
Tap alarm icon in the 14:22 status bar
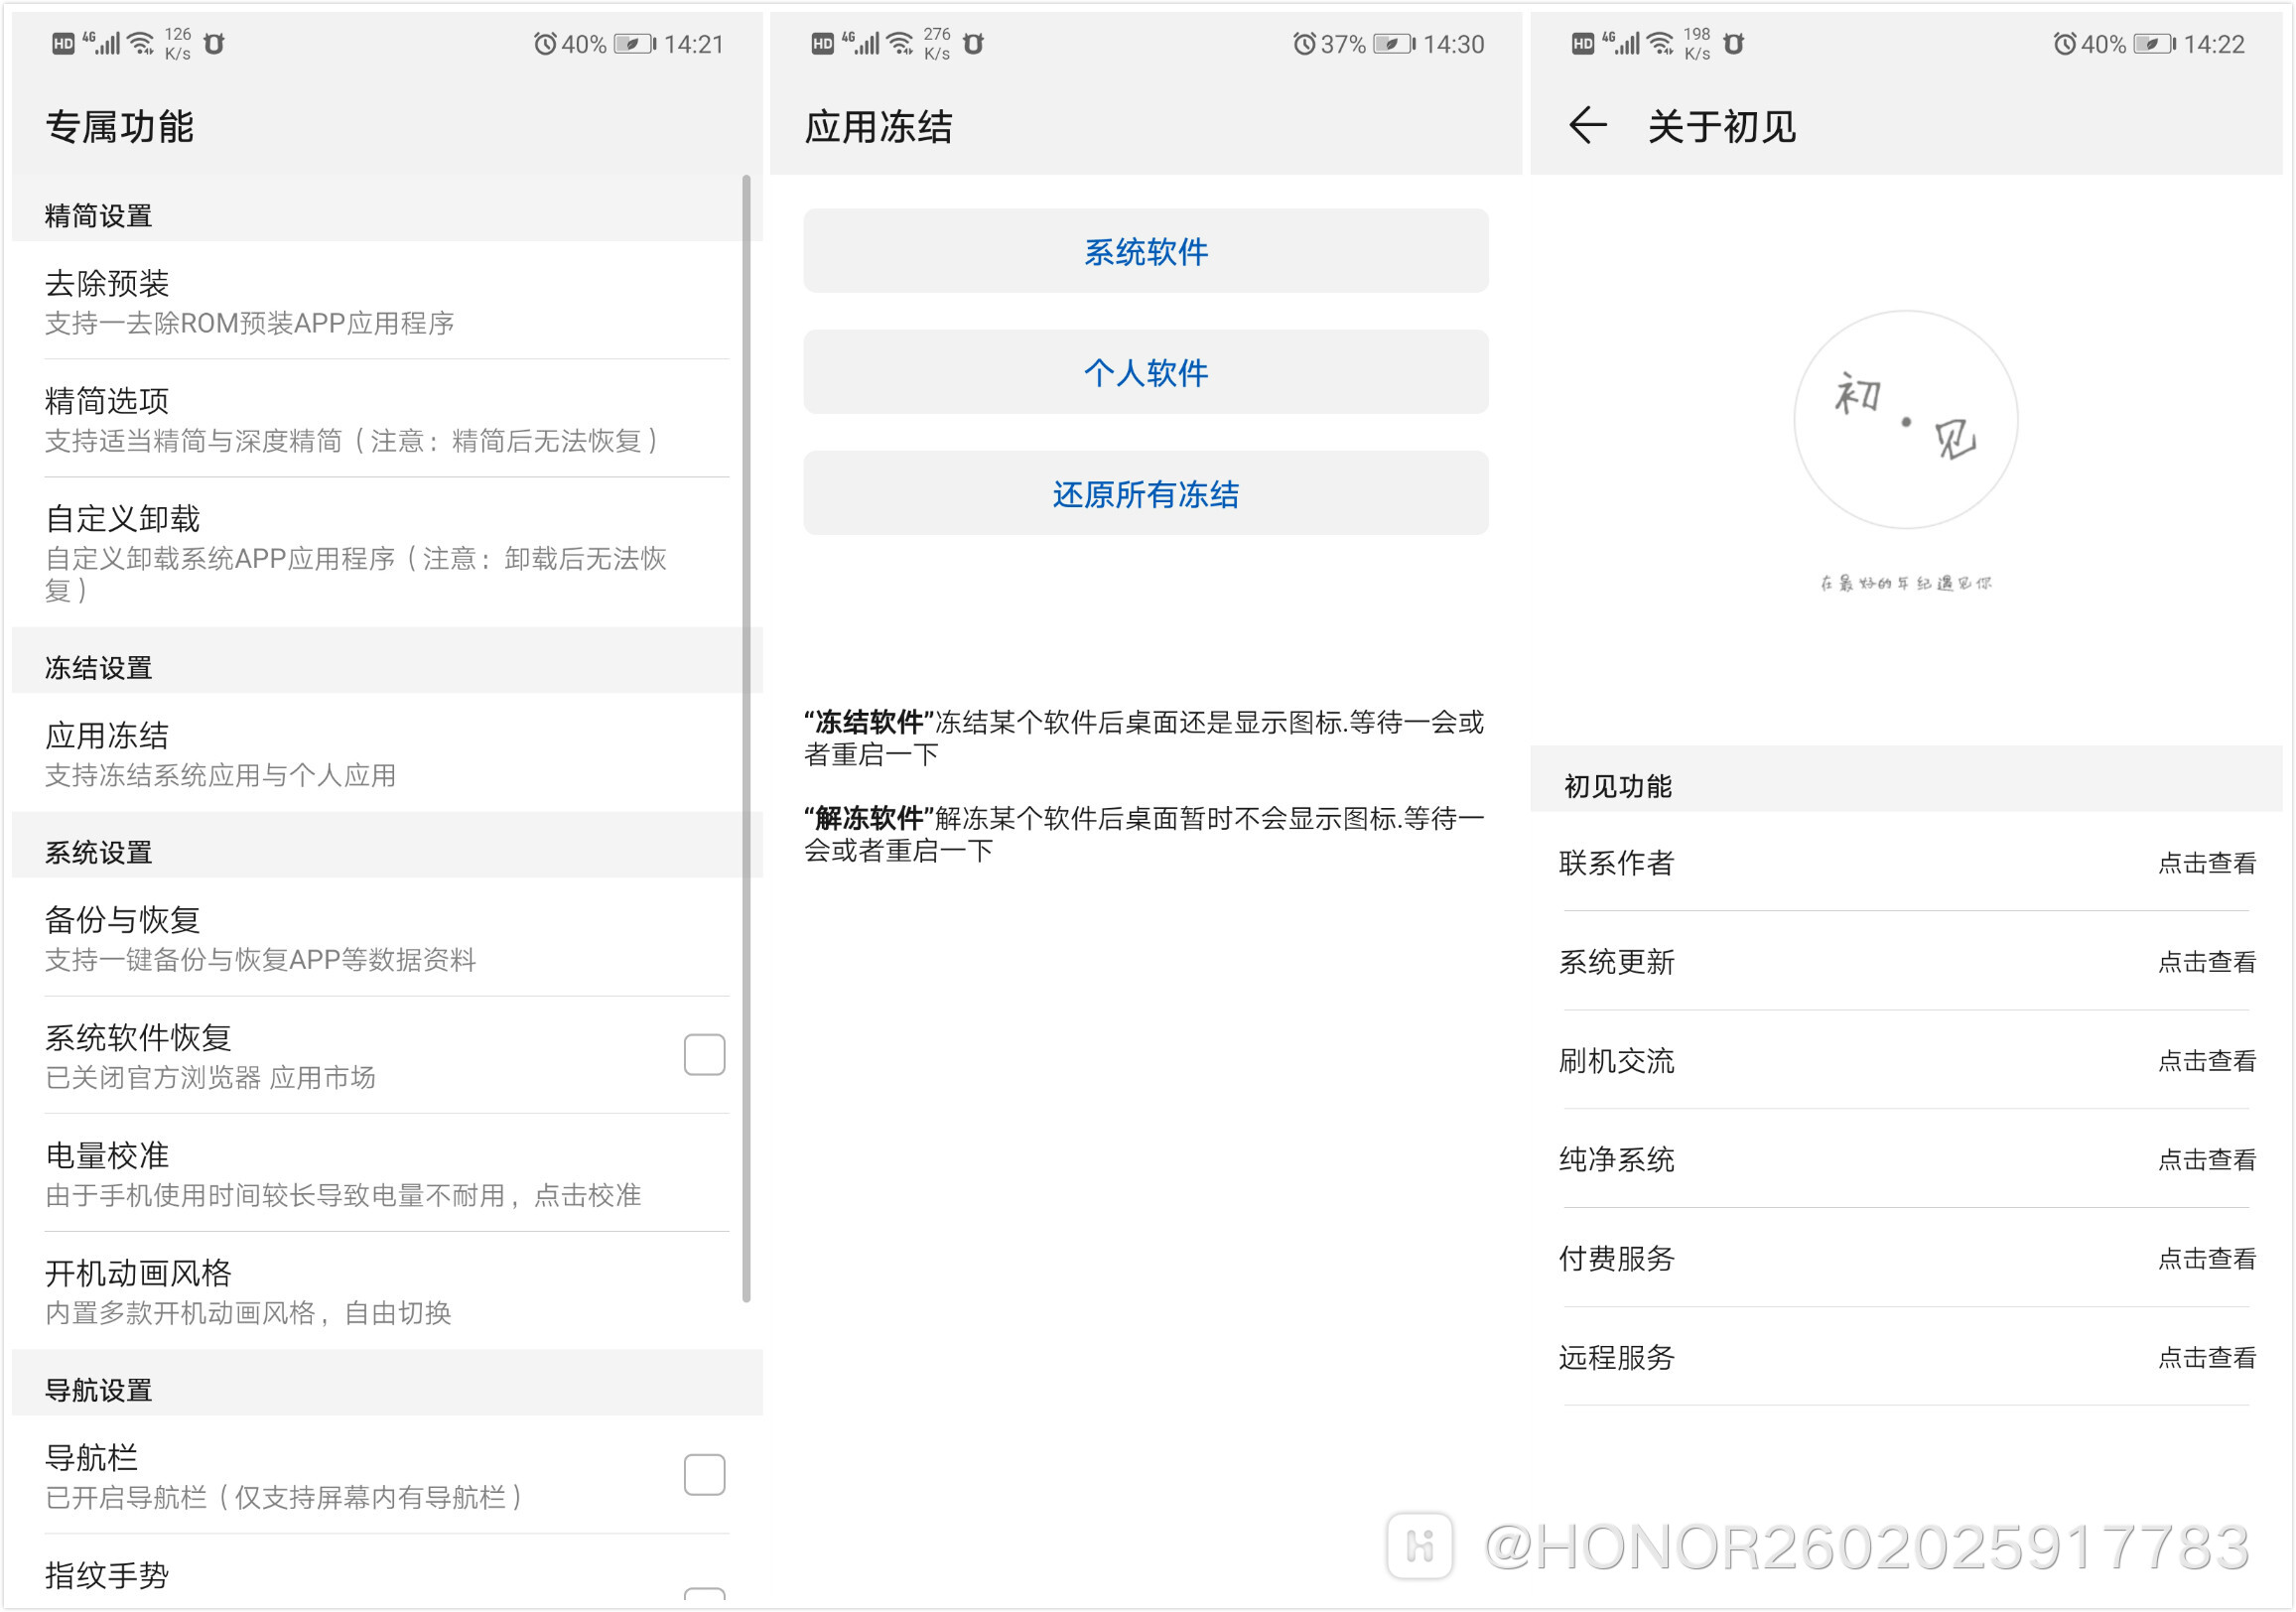click(x=2064, y=44)
